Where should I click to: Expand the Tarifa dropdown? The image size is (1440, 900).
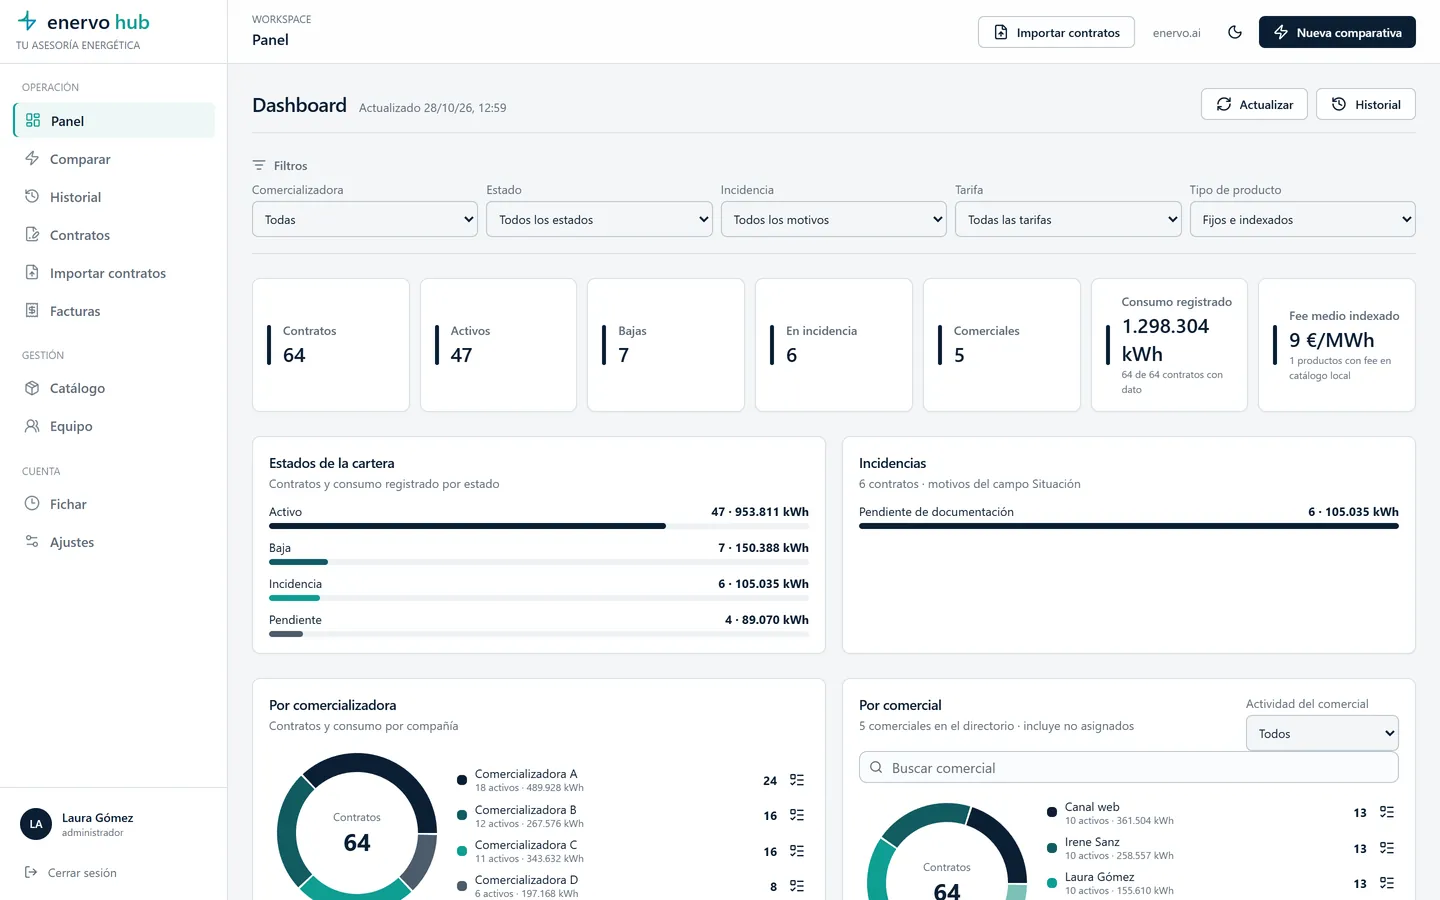[x=1068, y=219]
